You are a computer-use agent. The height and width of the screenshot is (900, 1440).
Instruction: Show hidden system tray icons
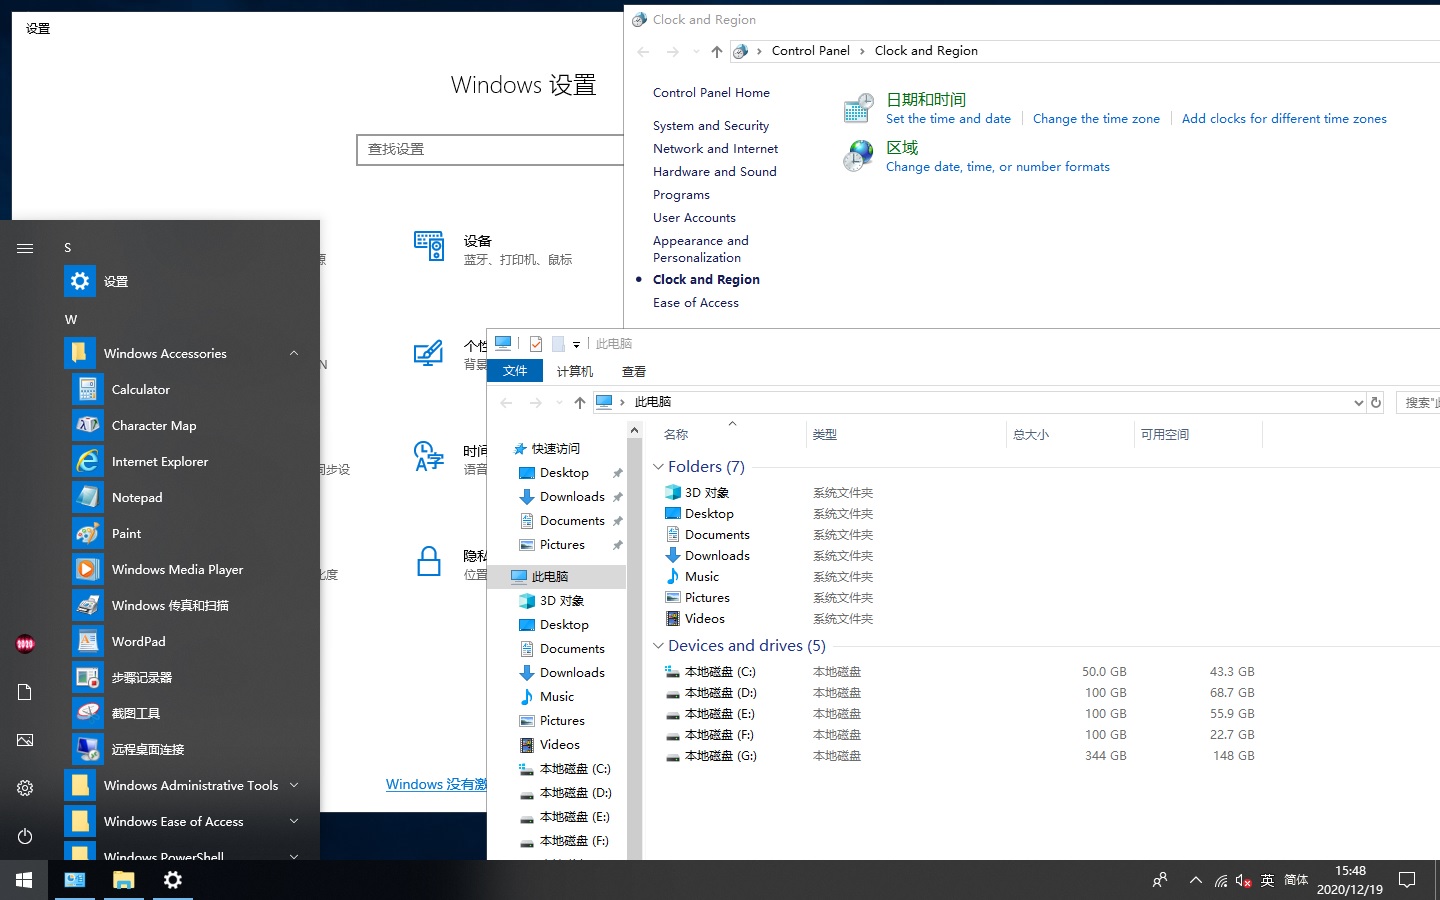[1195, 881]
